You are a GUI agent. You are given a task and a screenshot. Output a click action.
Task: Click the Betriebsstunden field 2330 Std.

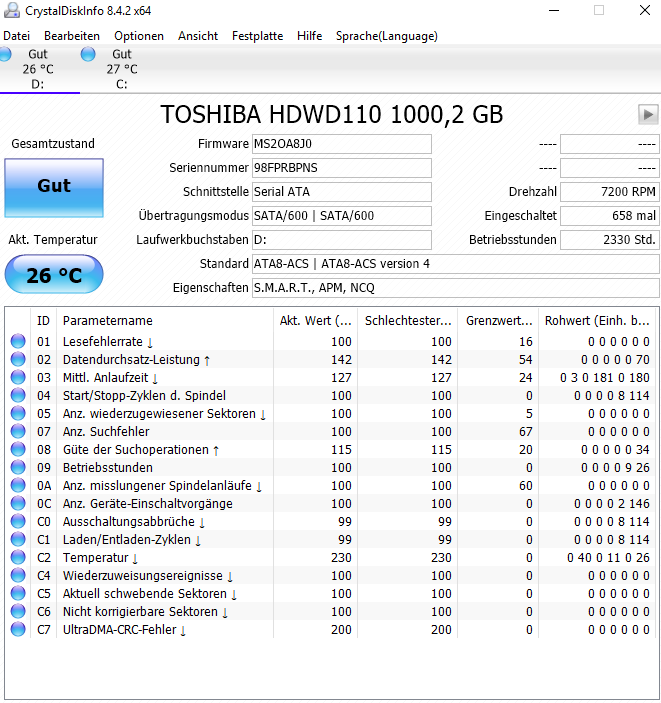point(610,240)
